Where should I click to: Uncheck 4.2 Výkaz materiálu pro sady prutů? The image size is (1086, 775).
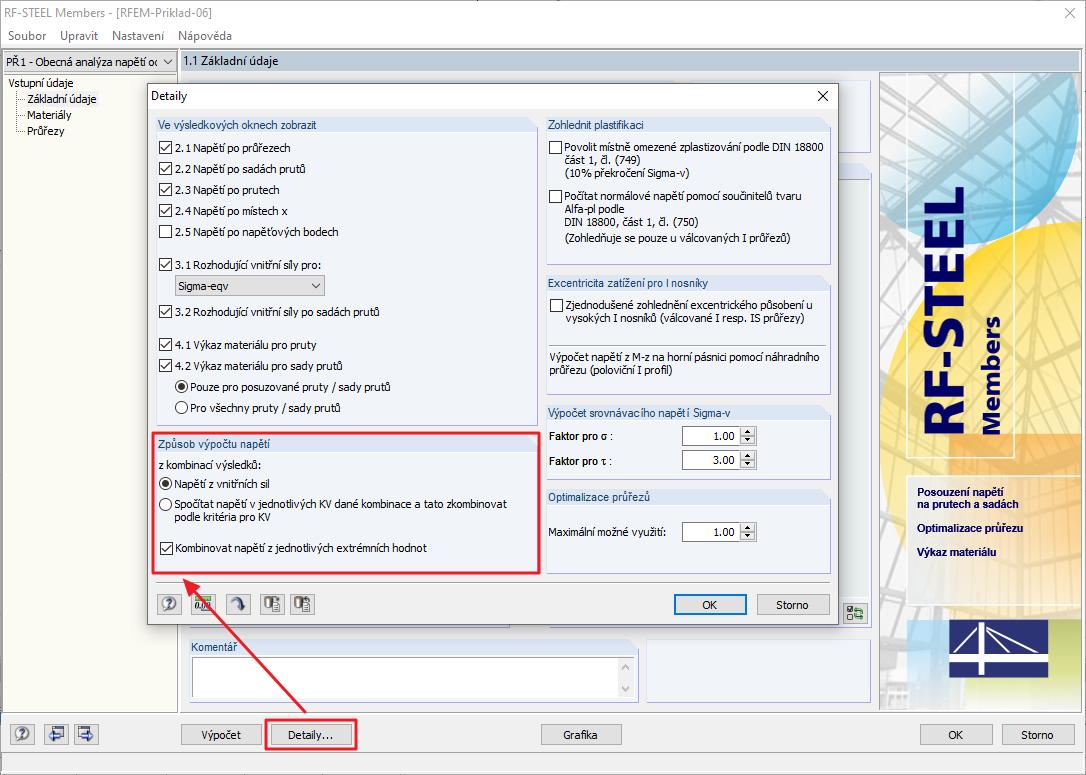click(166, 366)
